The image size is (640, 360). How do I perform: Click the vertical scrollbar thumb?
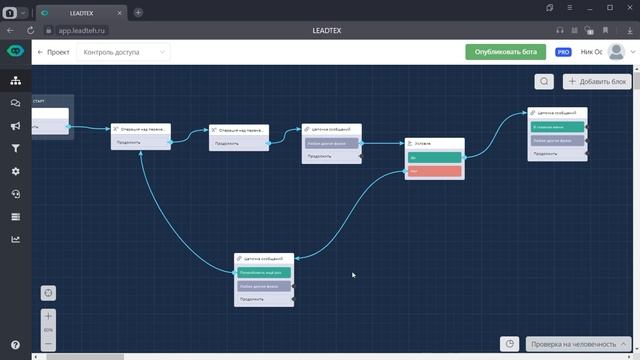coord(637,82)
